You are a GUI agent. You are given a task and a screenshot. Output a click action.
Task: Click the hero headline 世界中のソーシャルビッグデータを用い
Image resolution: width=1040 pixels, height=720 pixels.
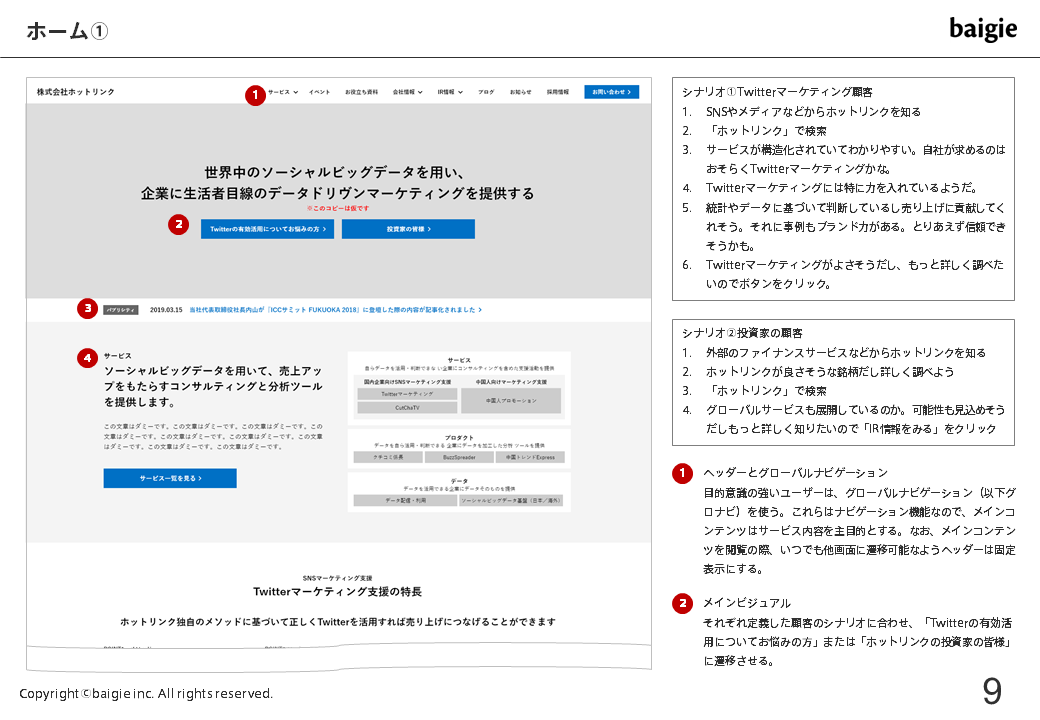[x=334, y=172]
